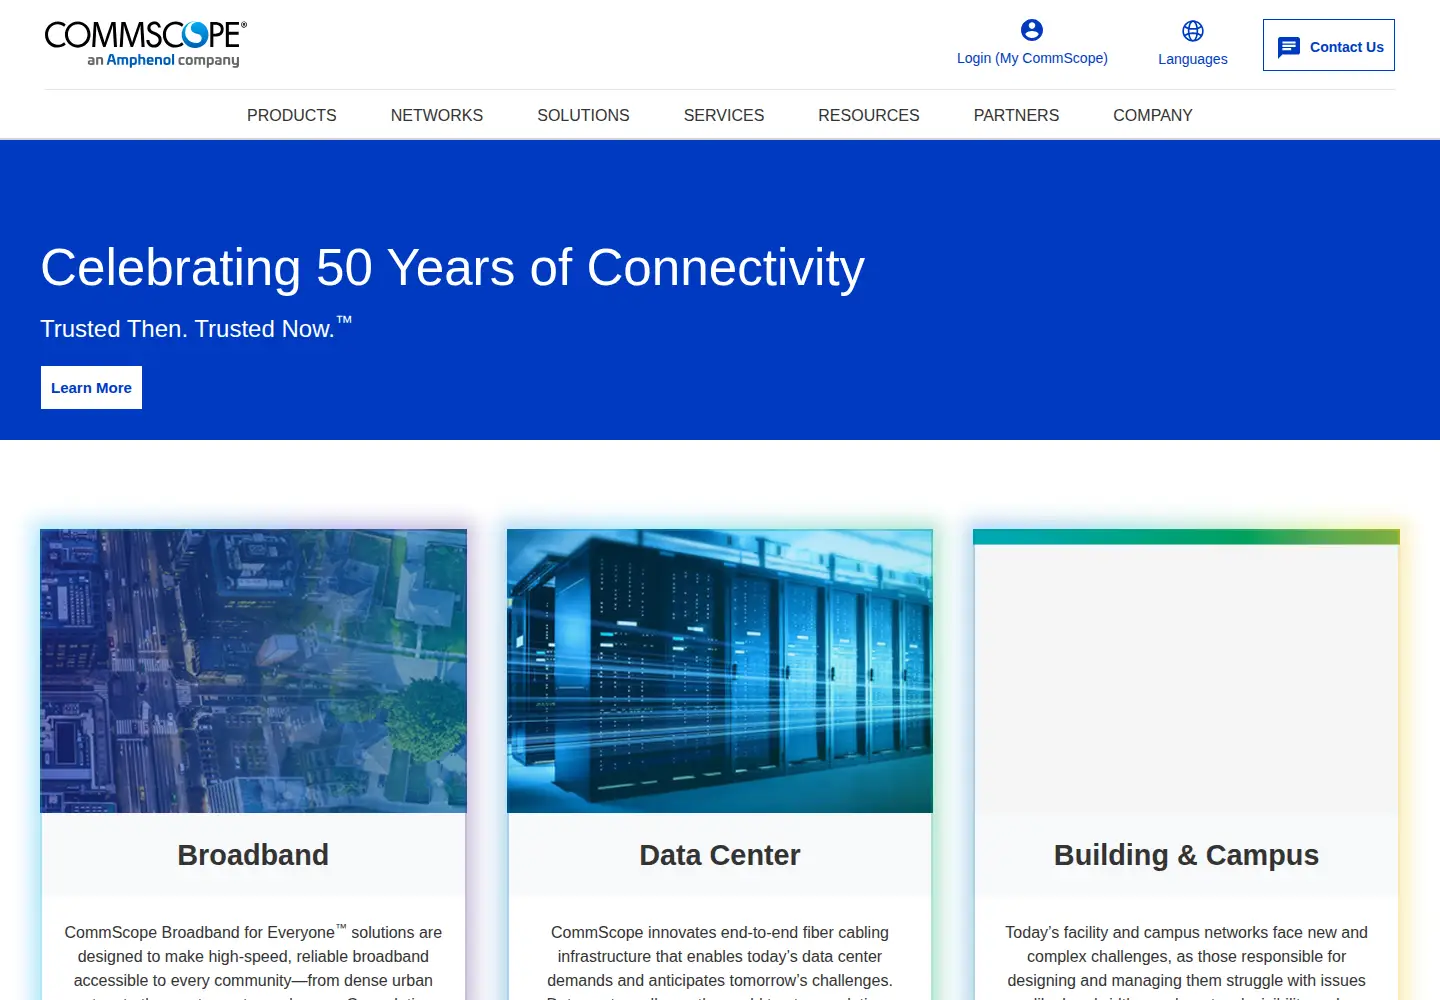Click the Contact Us button text
This screenshot has width=1440, height=1000.
click(1346, 47)
